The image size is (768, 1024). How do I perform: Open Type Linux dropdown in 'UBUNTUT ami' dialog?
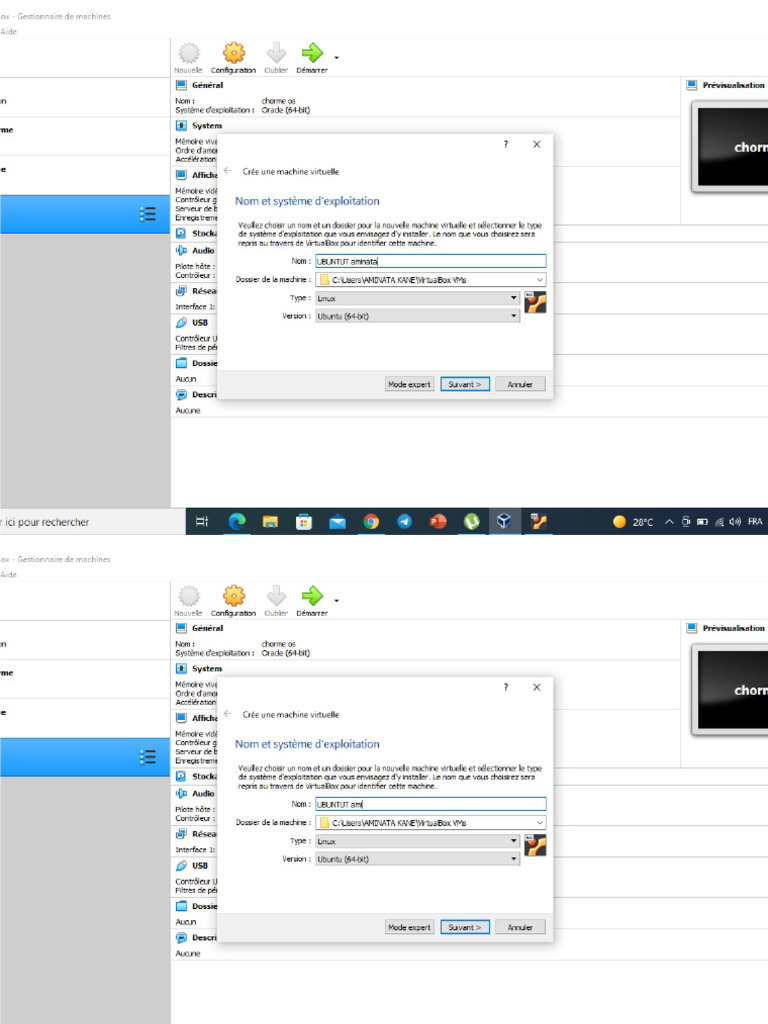click(417, 841)
